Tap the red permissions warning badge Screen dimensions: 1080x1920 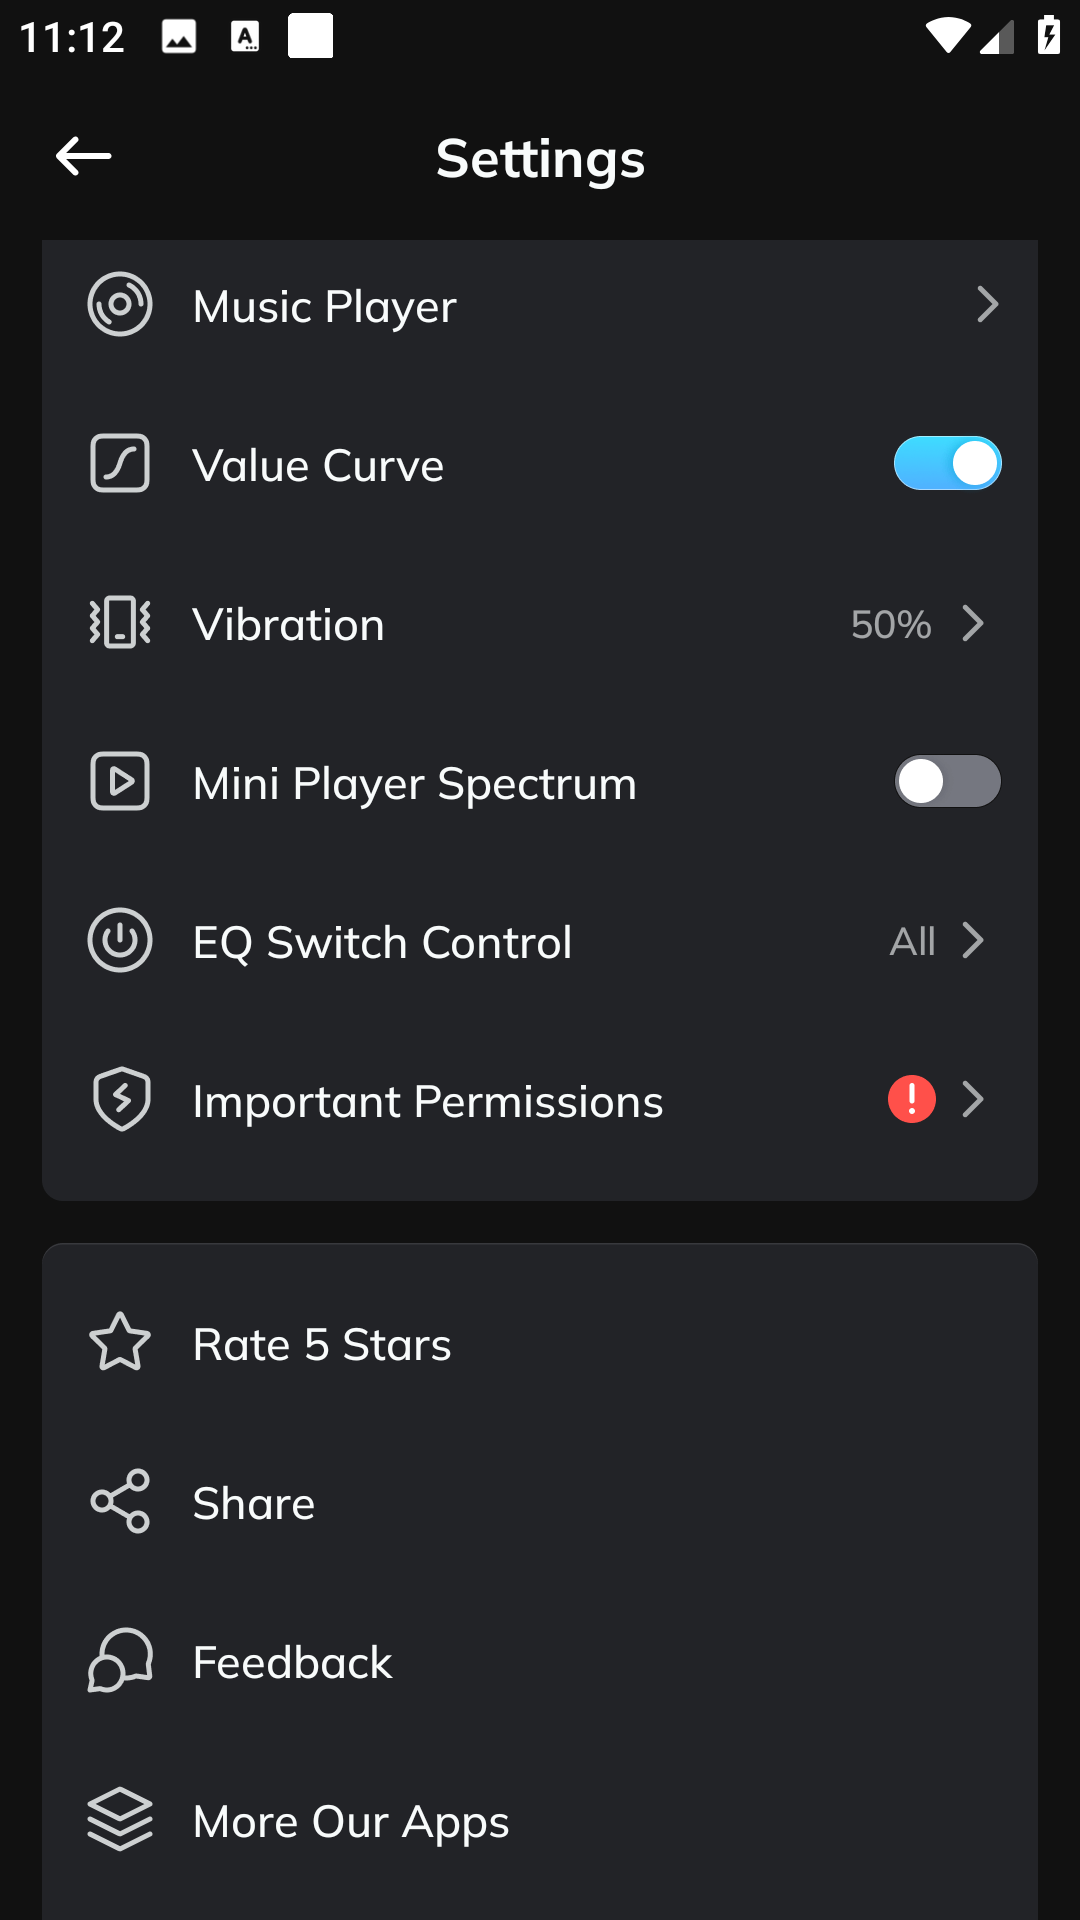tap(911, 1099)
